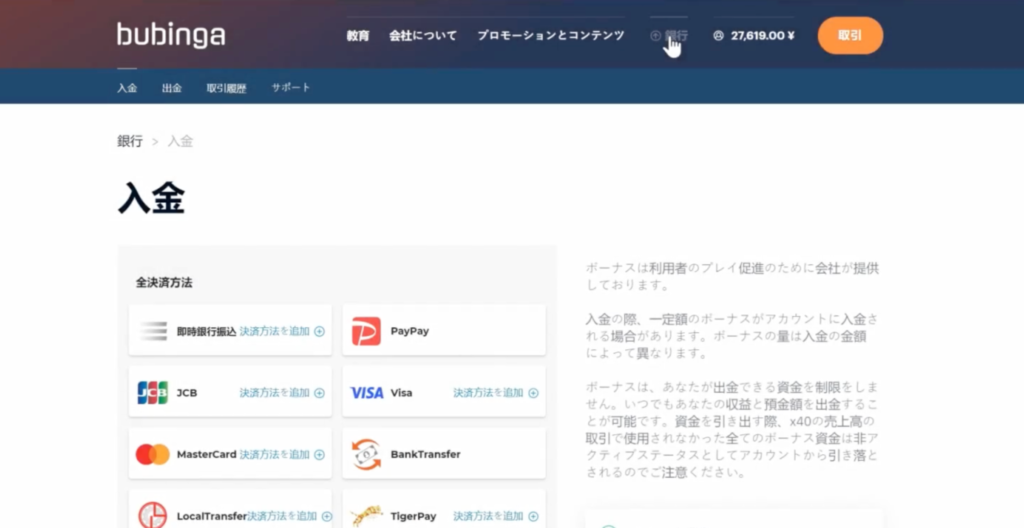The image size is (1024, 528).
Task: Click 決済方法を追加 next to JCB
Action: [281, 393]
